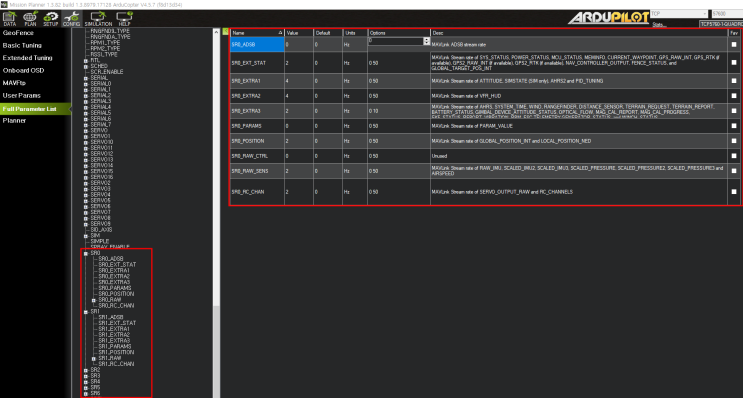
Task: Select Full Parameter List in the sidebar
Action: click(x=36, y=109)
